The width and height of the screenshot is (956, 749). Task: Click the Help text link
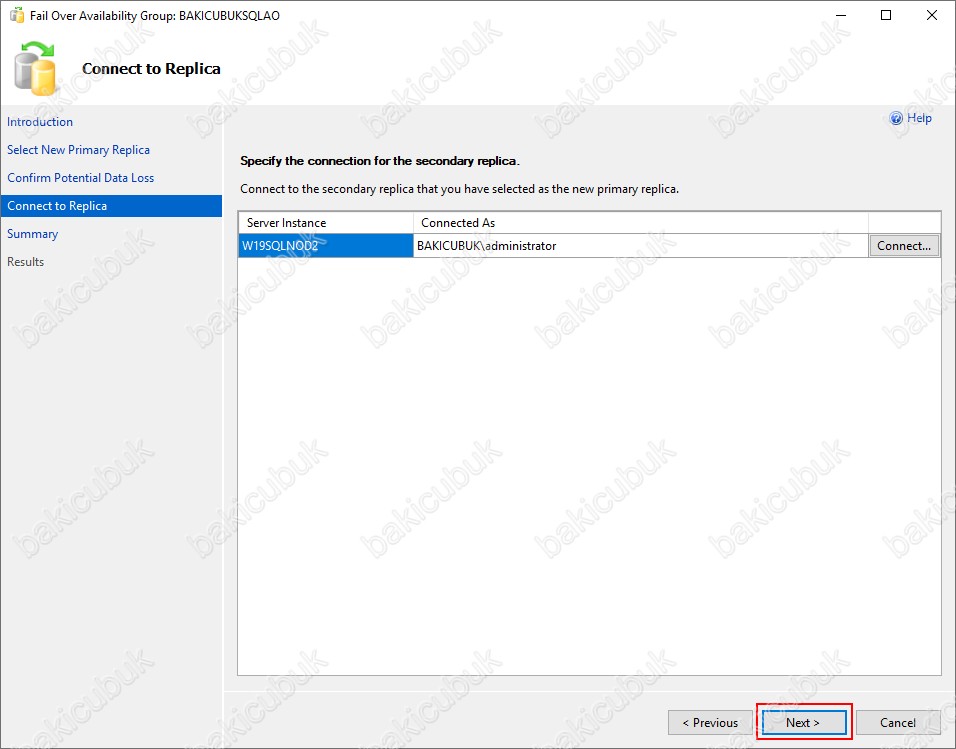[x=919, y=118]
